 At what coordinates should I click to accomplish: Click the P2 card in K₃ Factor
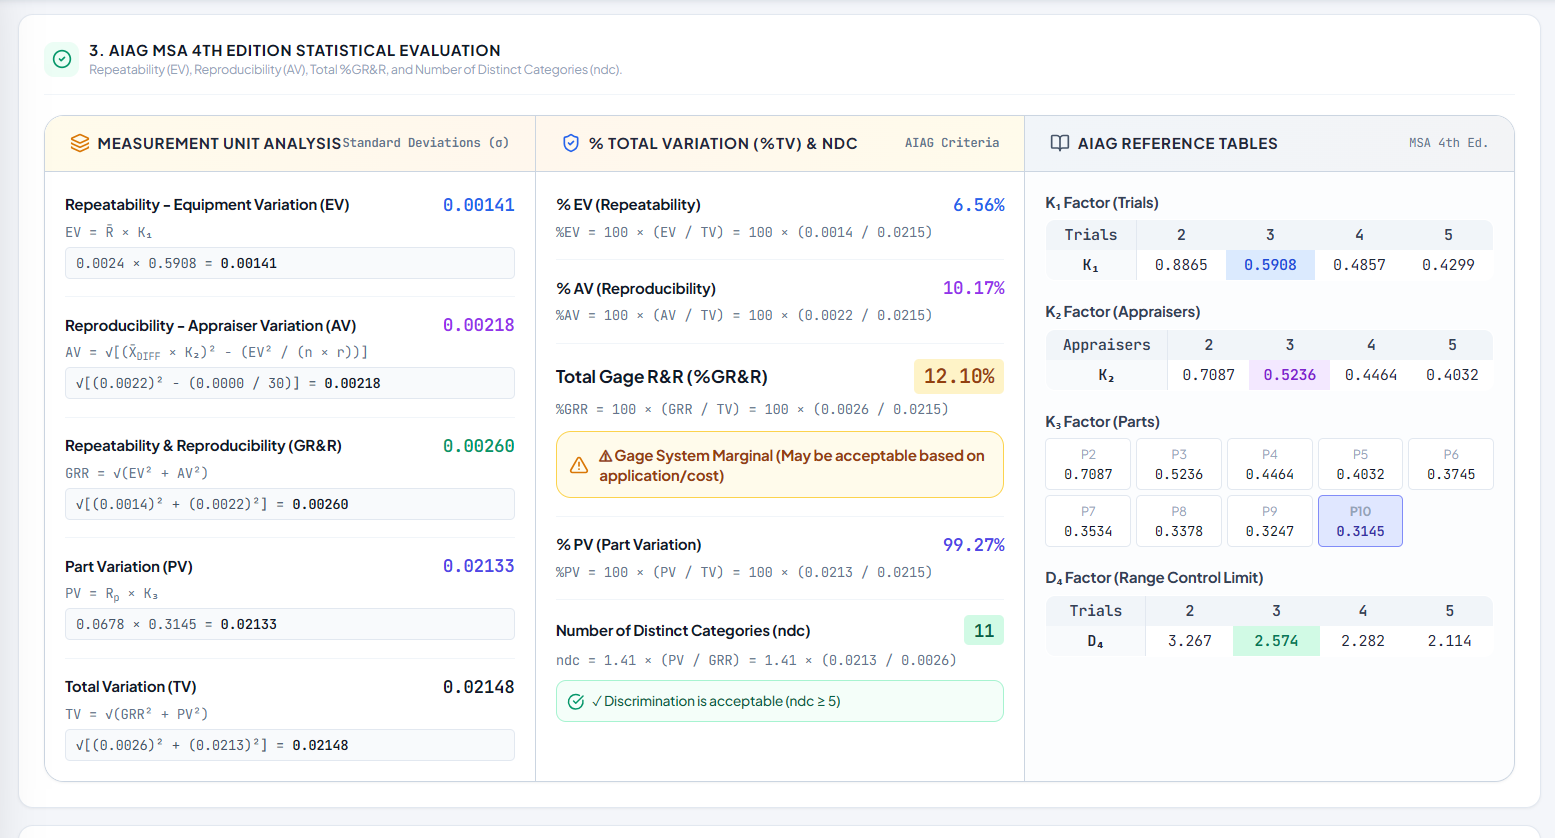(1088, 464)
